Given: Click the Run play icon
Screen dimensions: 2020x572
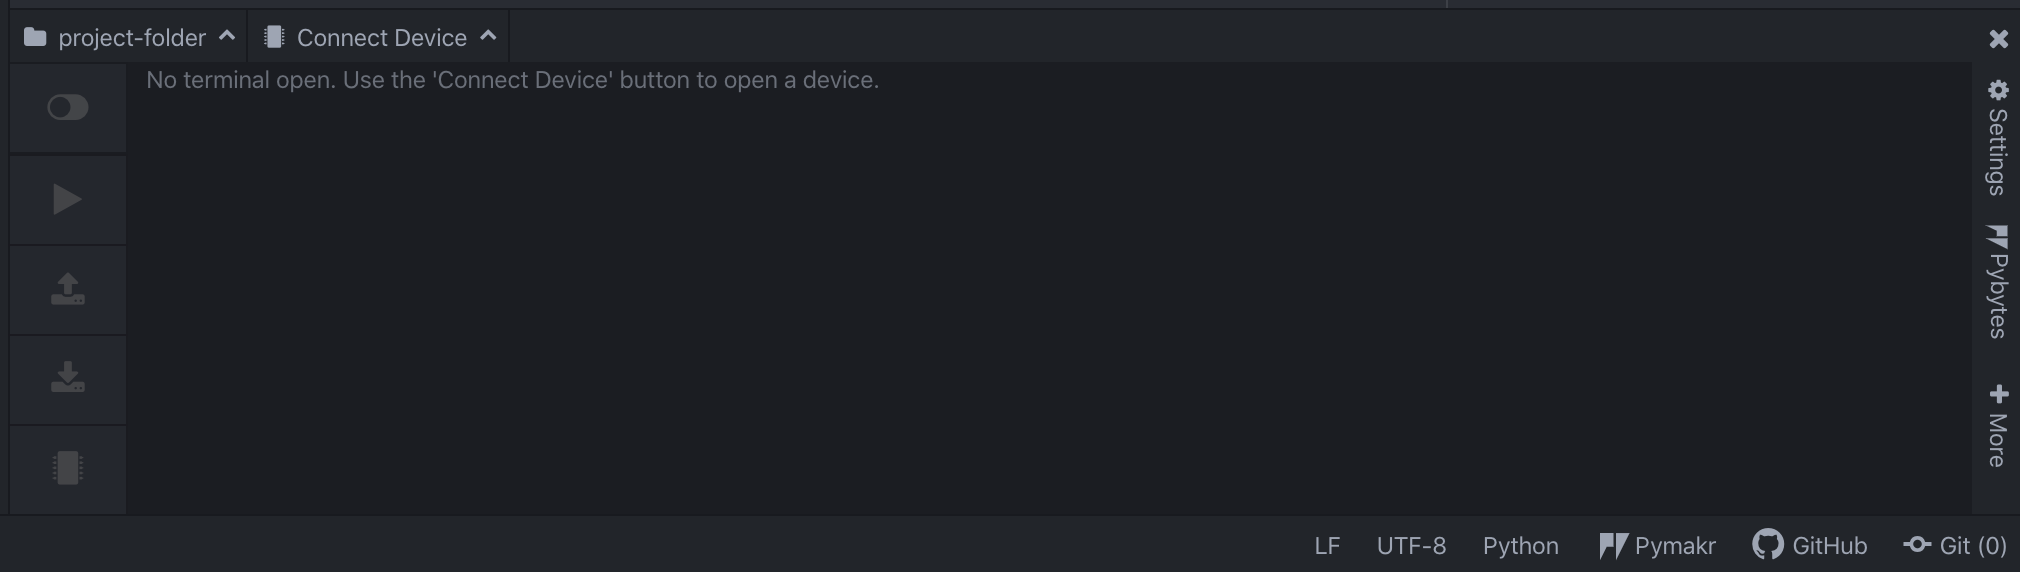Looking at the screenshot, I should [67, 199].
